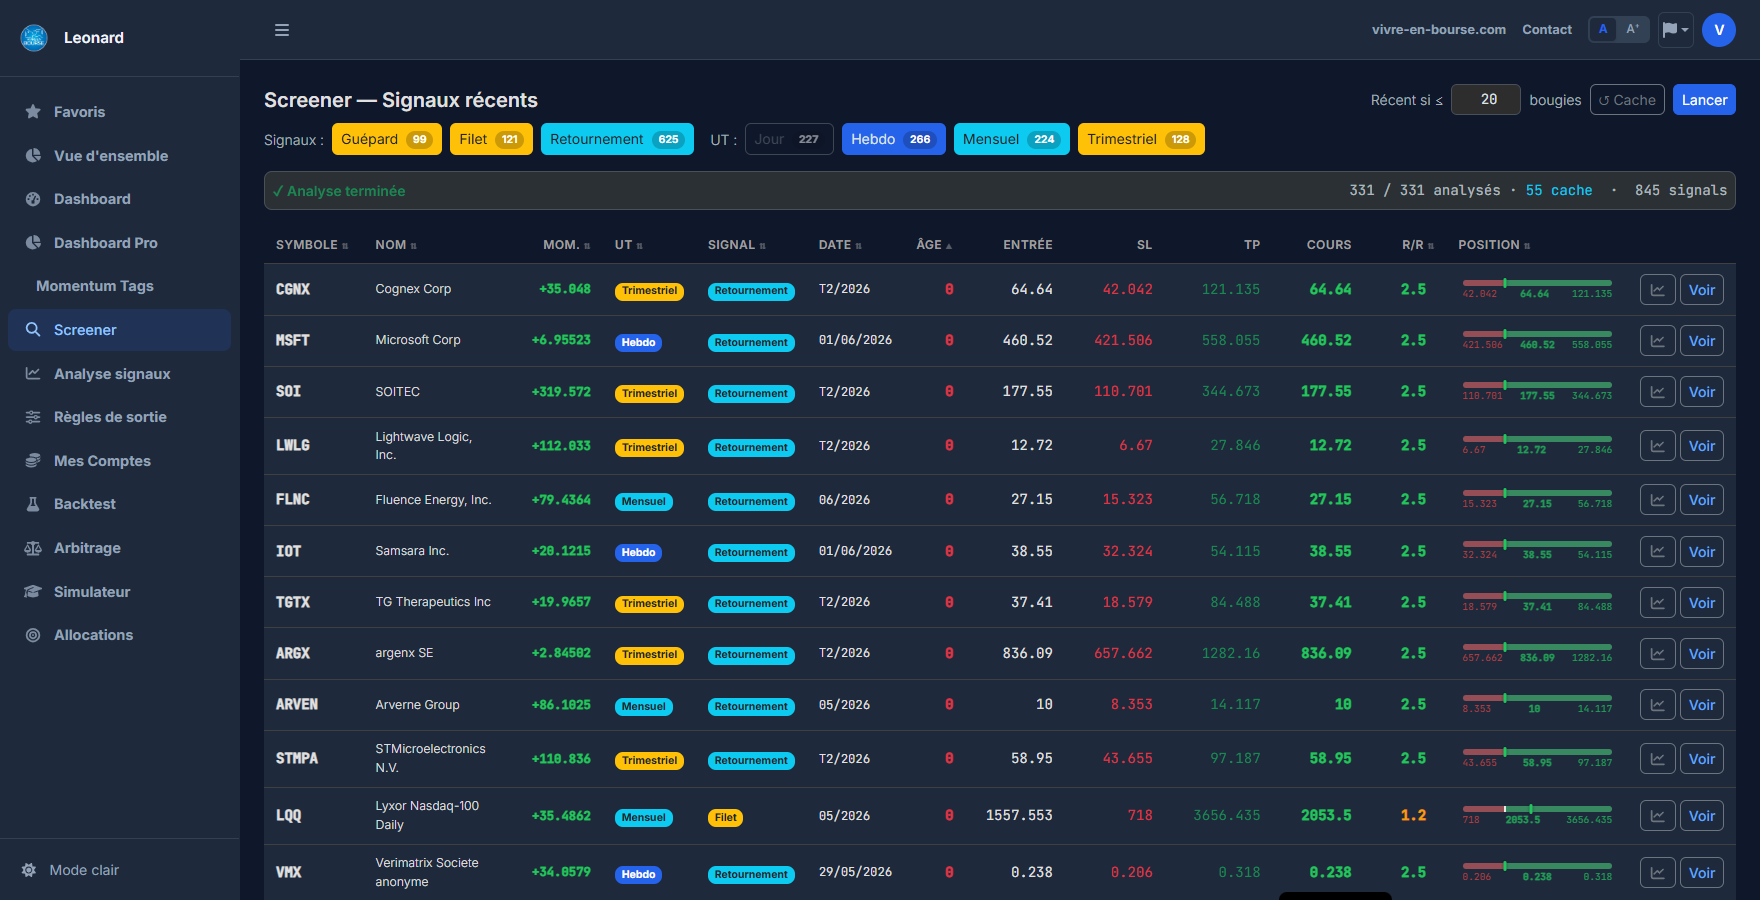1760x900 pixels.
Task: Open the vivre-en-bourse.com link
Action: pyautogui.click(x=1438, y=30)
